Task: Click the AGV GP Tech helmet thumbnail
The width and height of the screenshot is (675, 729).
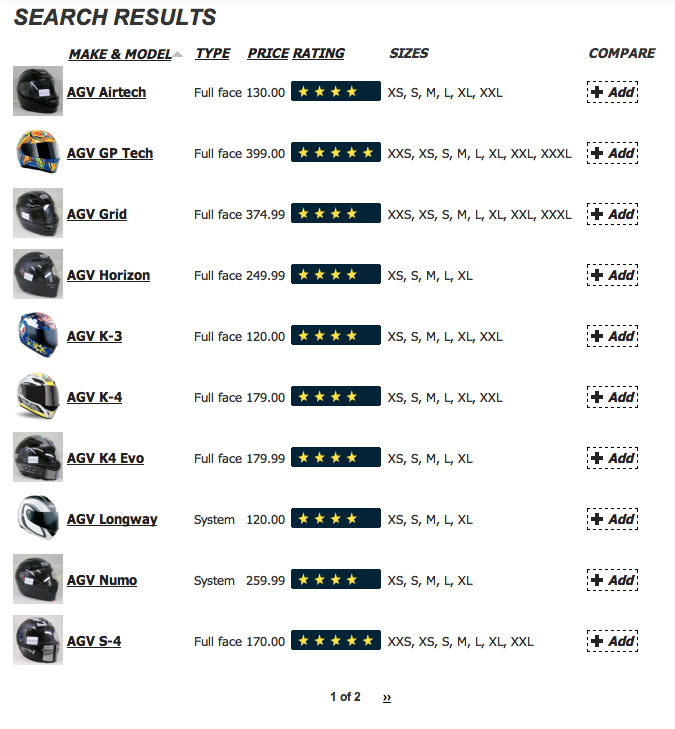Action: point(38,152)
